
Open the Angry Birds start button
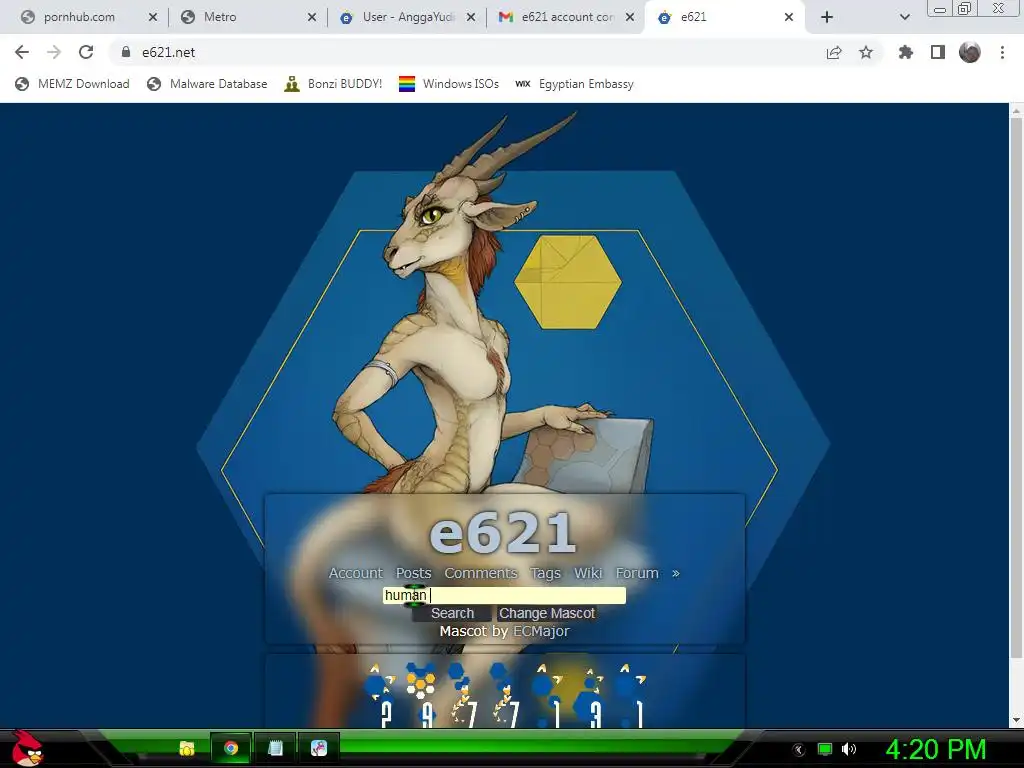27,748
